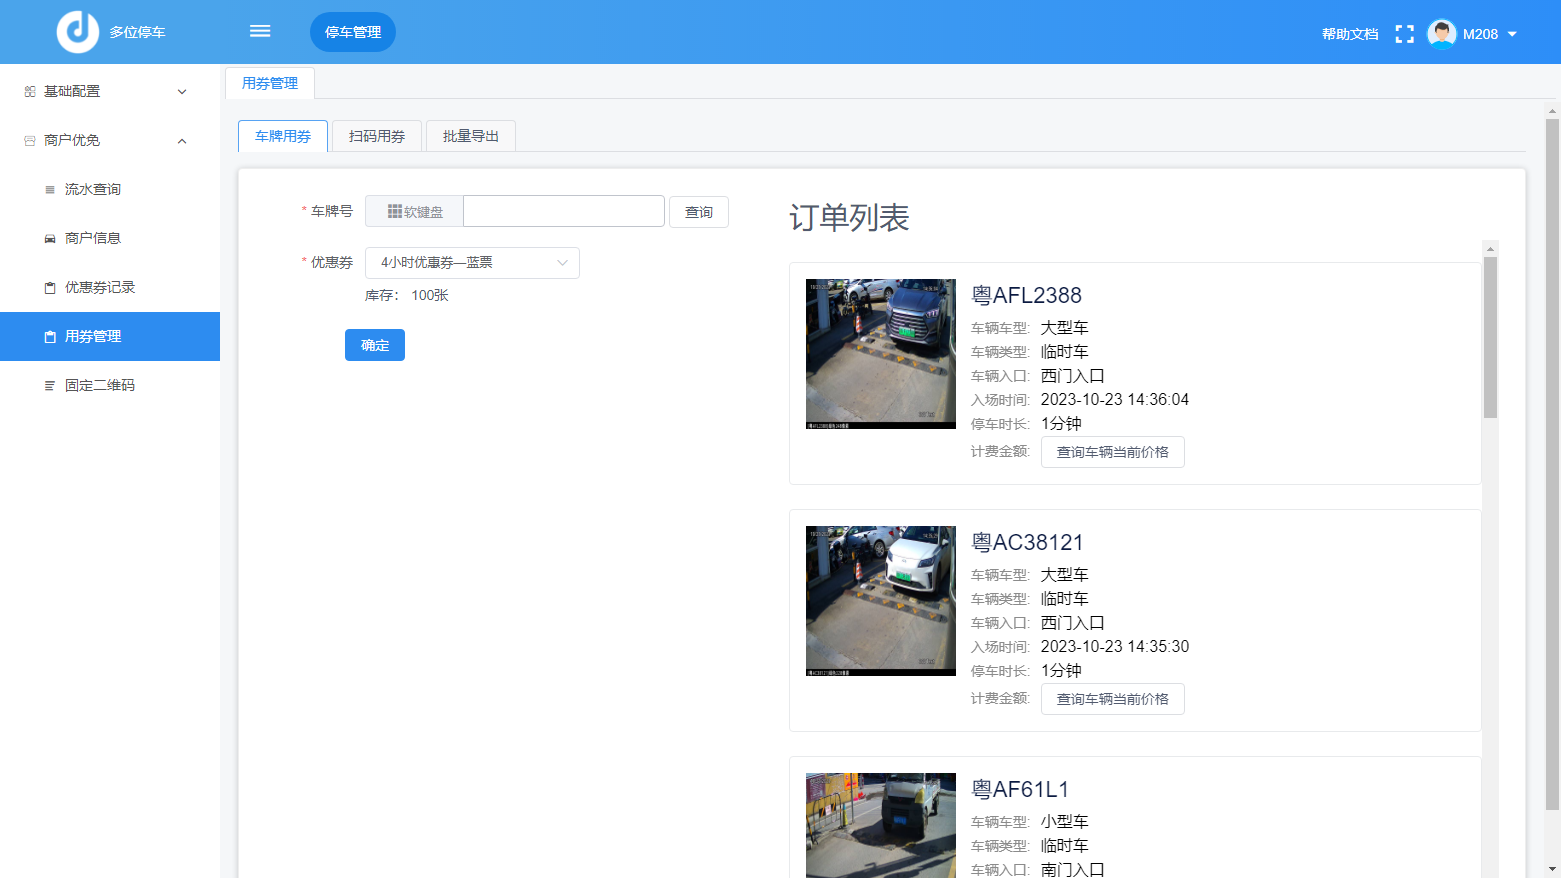The height and width of the screenshot is (878, 1561).
Task: Select the plate text 粤AC38121
Action: [1028, 542]
